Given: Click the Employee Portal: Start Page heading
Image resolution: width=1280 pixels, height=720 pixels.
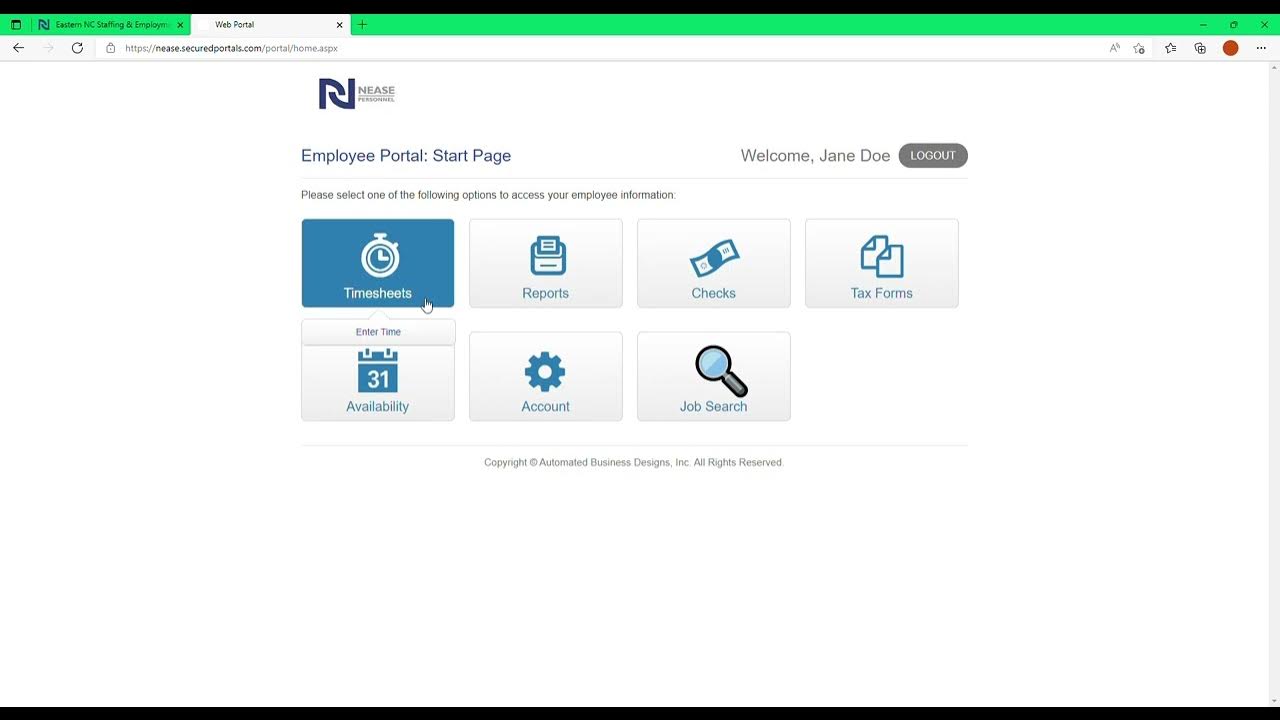Looking at the screenshot, I should tap(406, 155).
